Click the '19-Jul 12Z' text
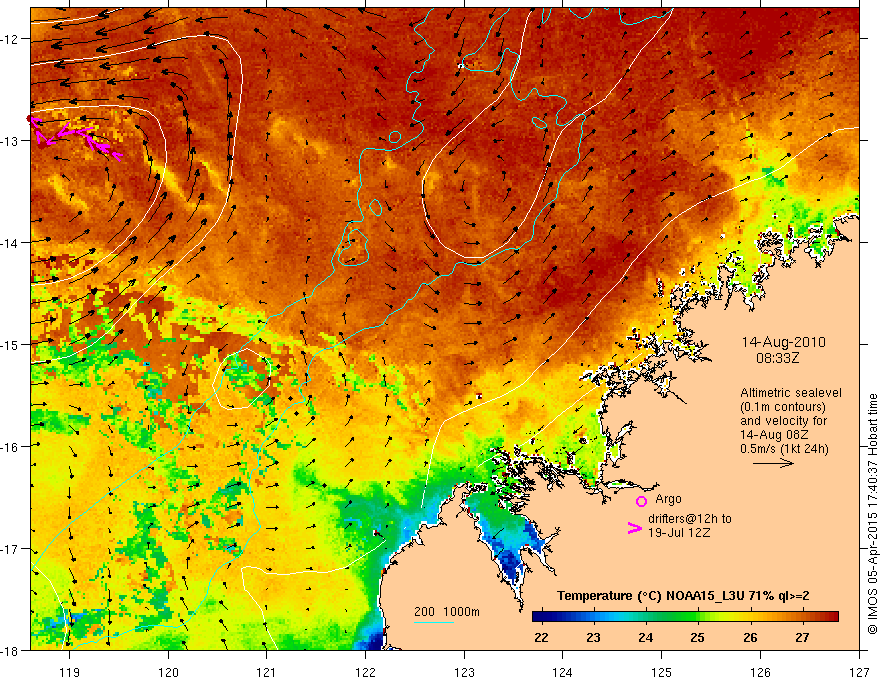The image size is (880, 680). coord(679,532)
